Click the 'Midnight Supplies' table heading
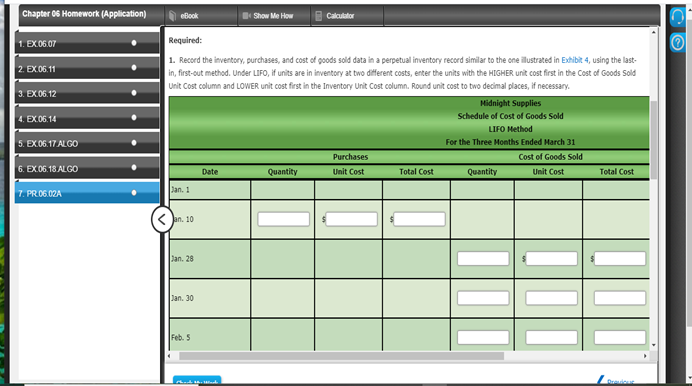The width and height of the screenshot is (692, 386). point(510,103)
